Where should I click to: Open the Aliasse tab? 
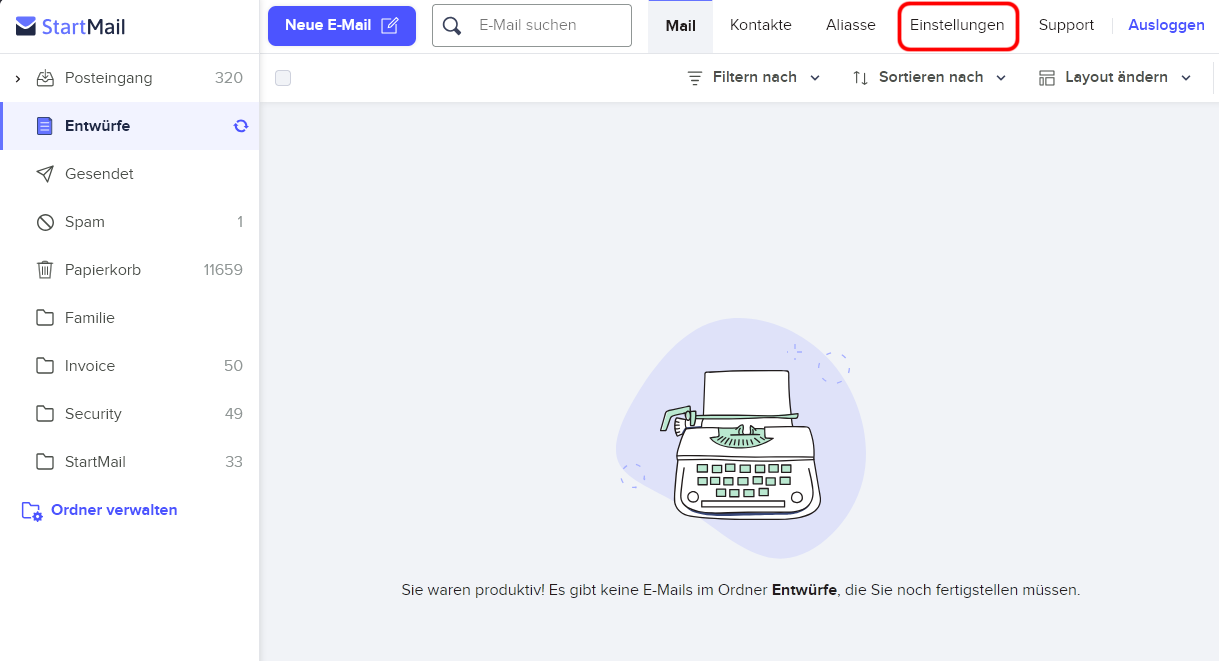coord(851,26)
